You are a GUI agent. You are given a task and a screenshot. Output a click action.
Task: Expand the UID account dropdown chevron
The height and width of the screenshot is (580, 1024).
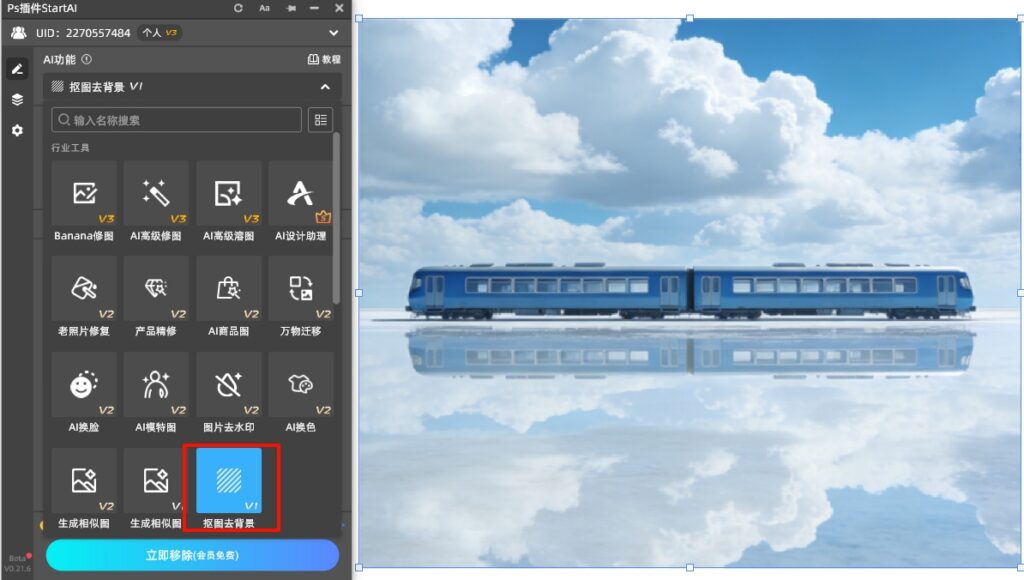coord(334,33)
